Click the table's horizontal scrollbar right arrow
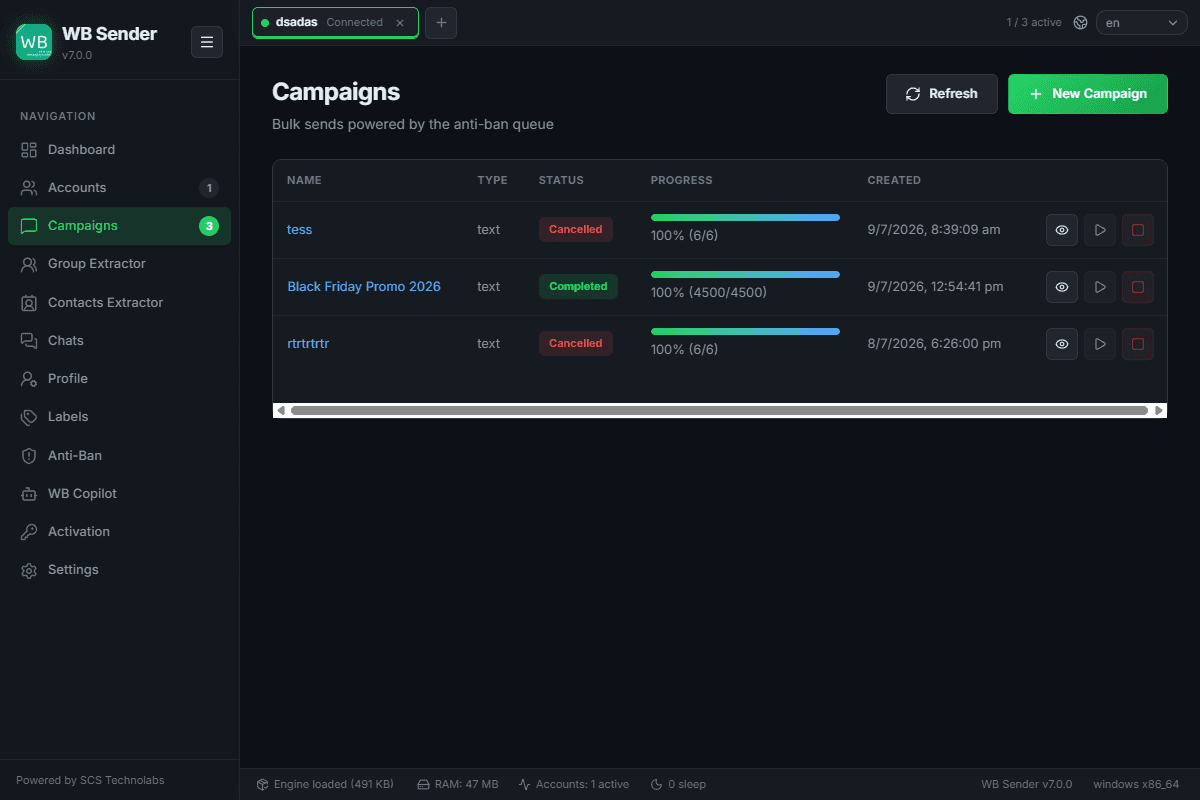This screenshot has height=800, width=1200. click(1159, 410)
